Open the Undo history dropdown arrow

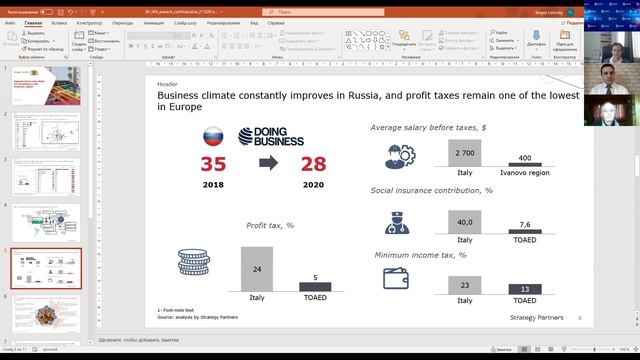point(76,12)
